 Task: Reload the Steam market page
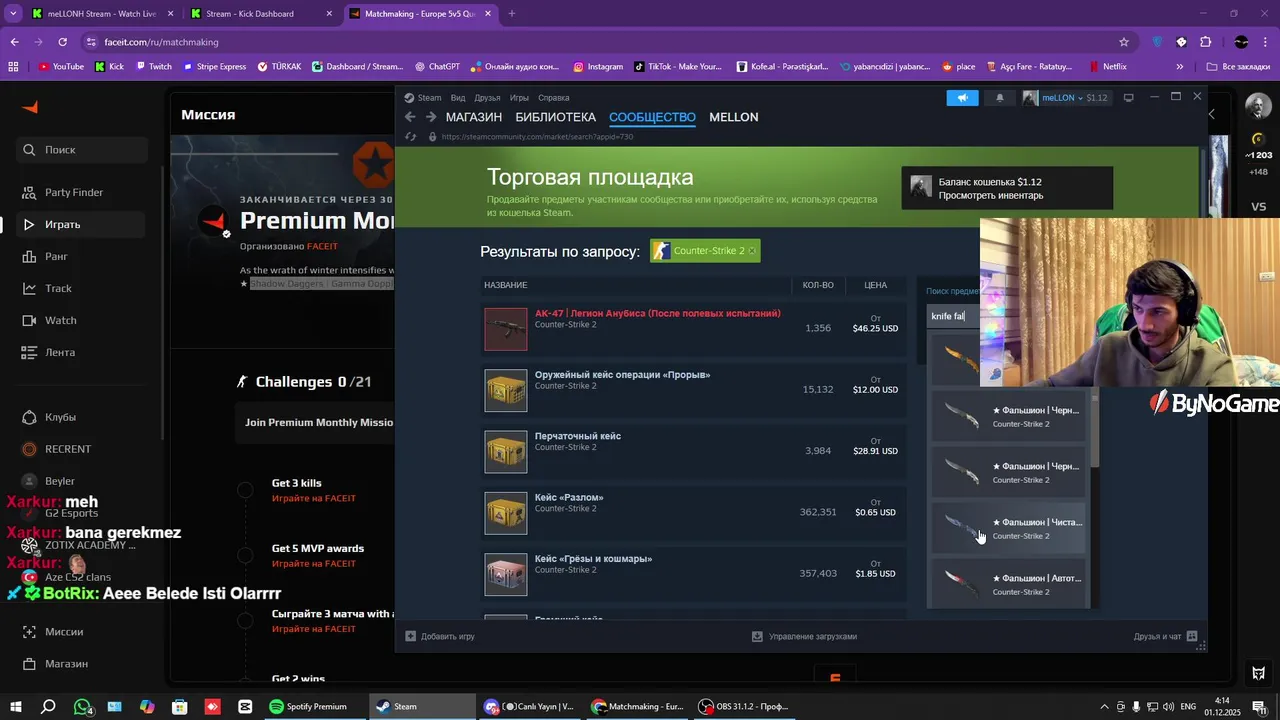(410, 137)
